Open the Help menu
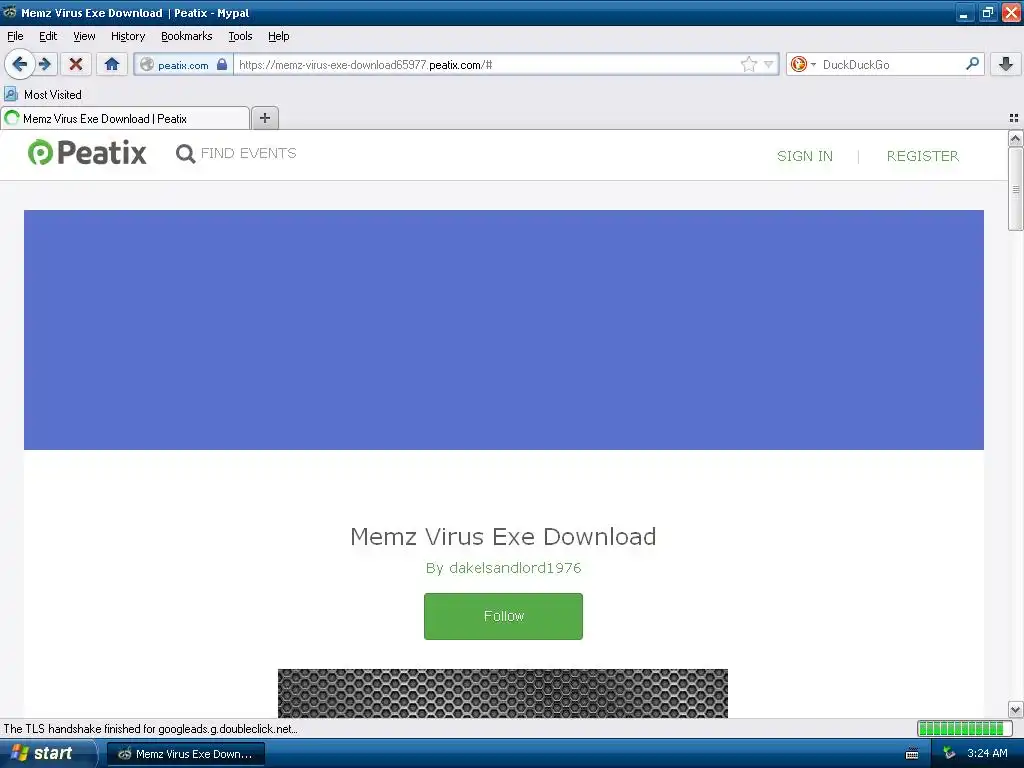This screenshot has width=1024, height=768. [x=278, y=37]
